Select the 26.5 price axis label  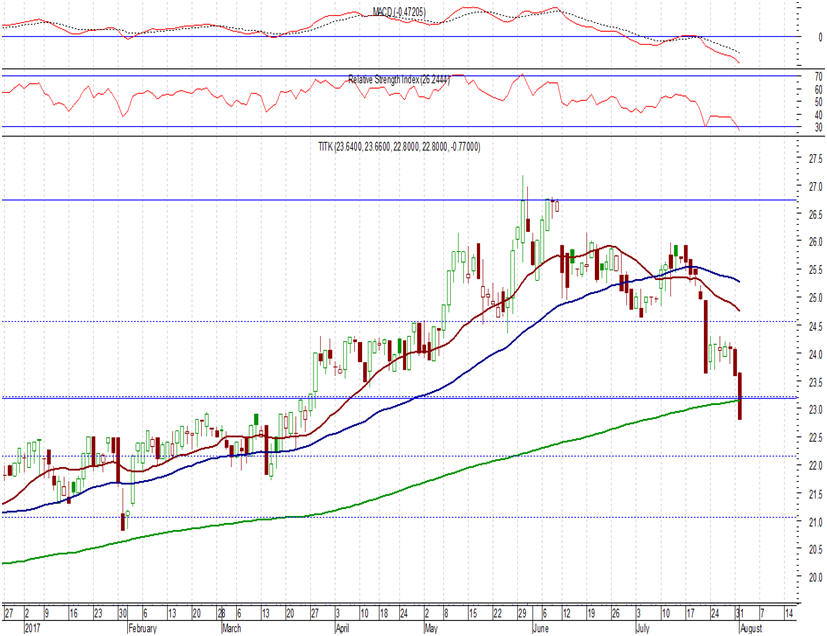click(815, 214)
